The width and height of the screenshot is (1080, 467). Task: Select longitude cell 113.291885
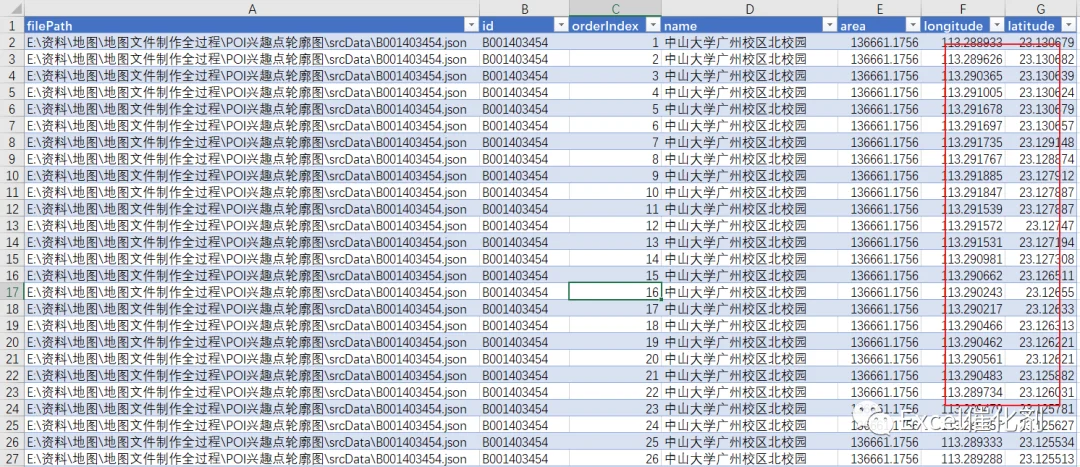(x=962, y=176)
